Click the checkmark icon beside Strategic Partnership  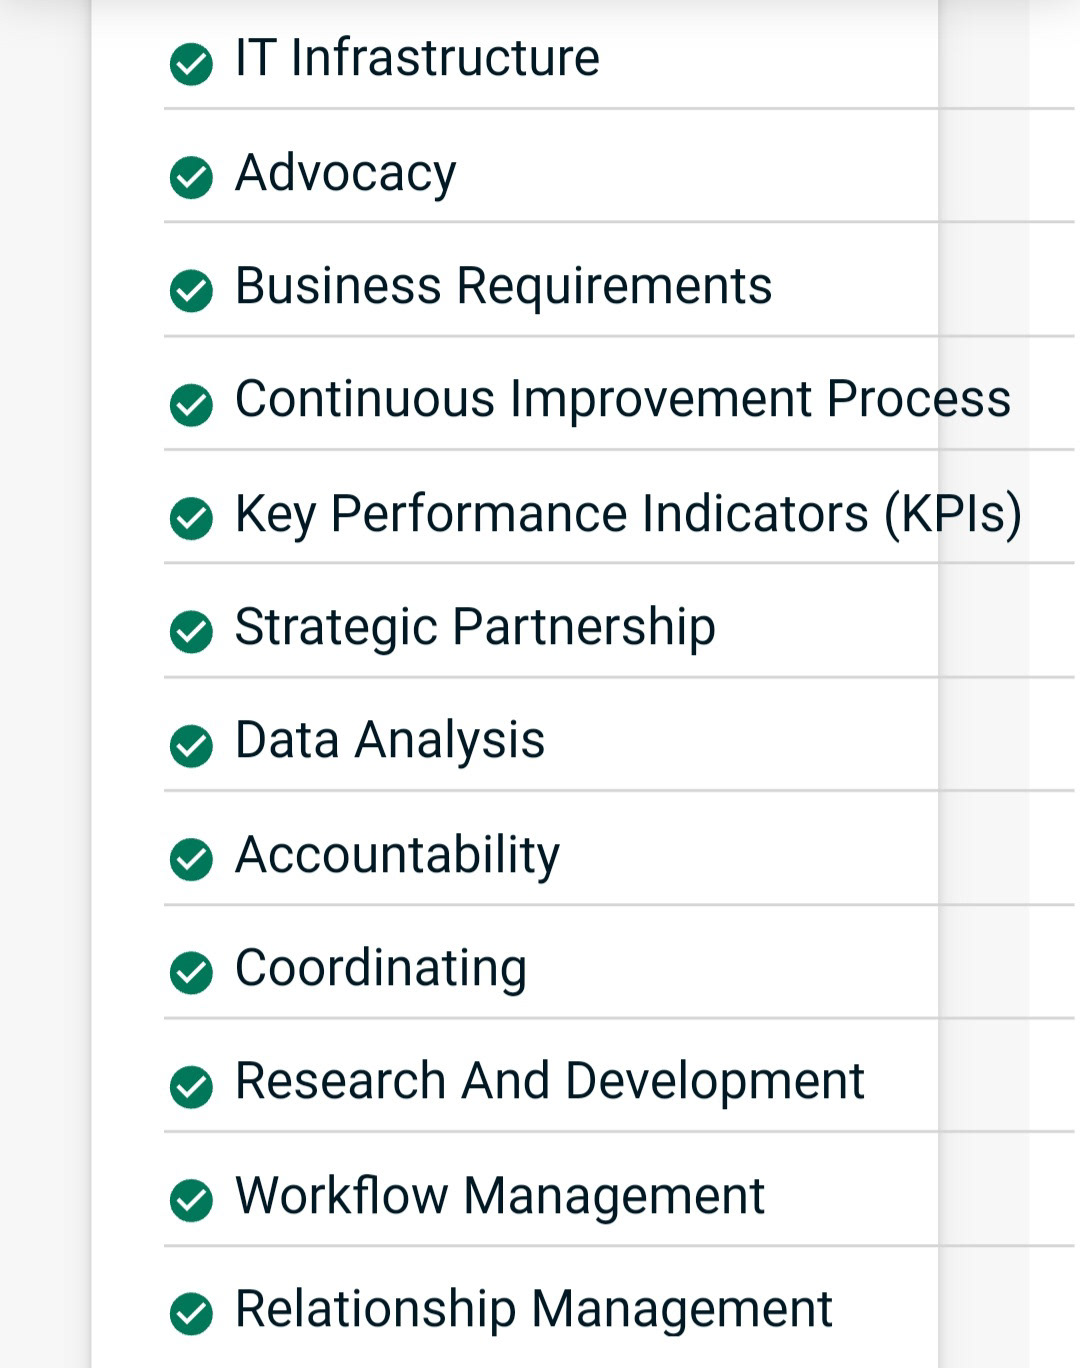[x=191, y=632]
